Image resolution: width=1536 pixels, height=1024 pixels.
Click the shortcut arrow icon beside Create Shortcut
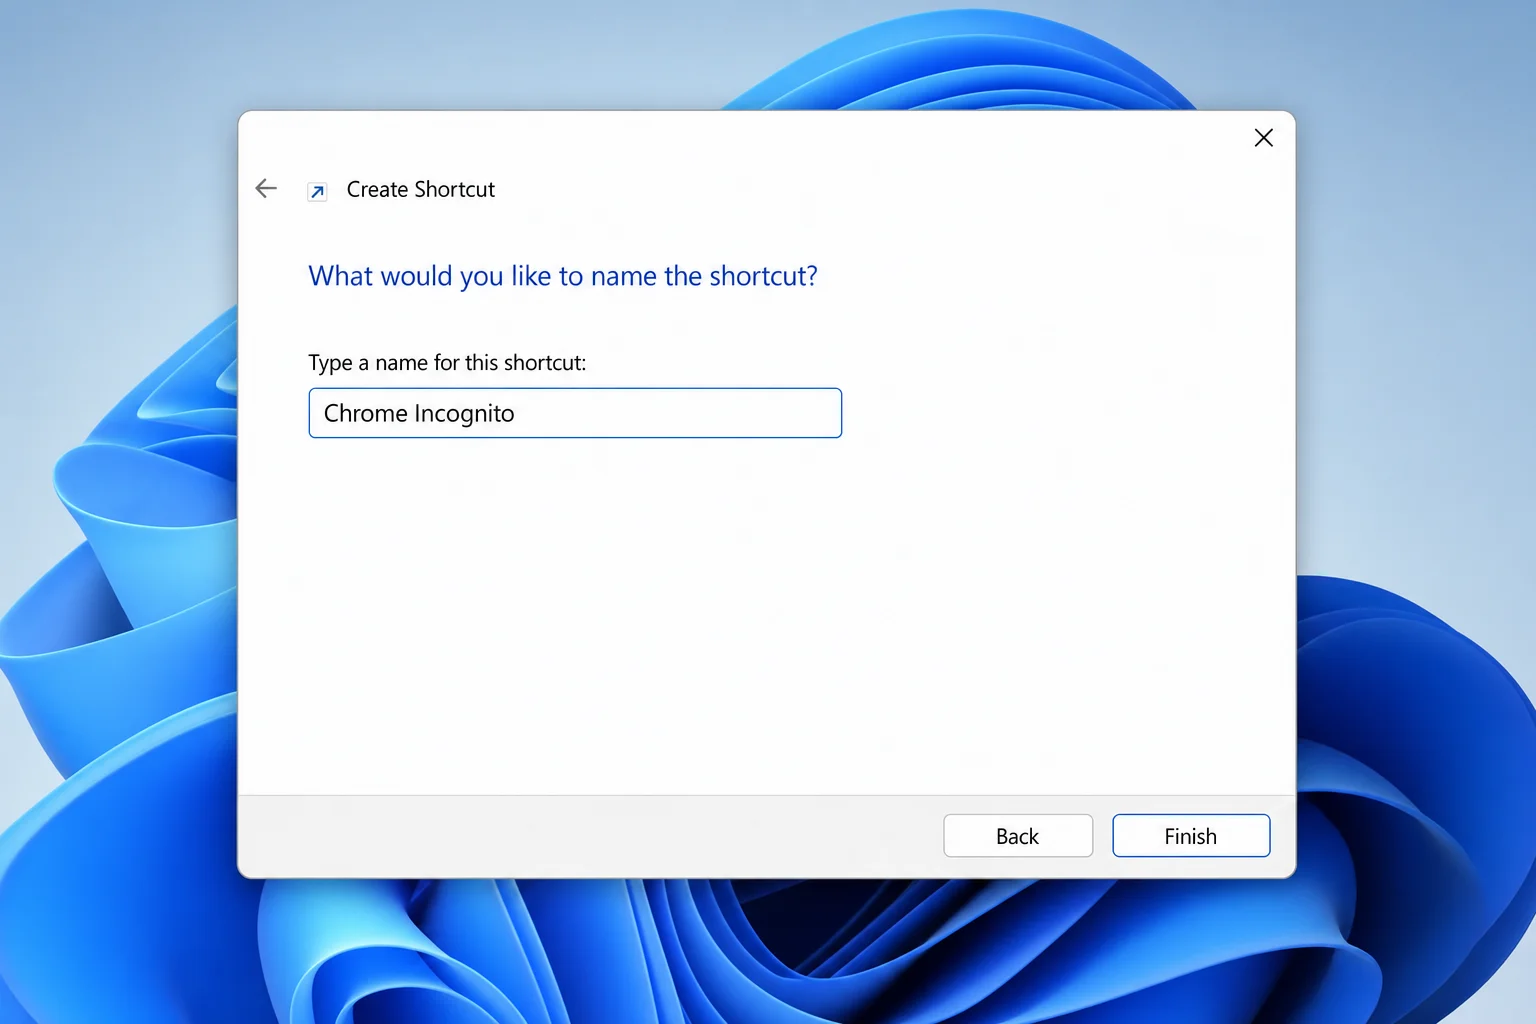click(317, 191)
